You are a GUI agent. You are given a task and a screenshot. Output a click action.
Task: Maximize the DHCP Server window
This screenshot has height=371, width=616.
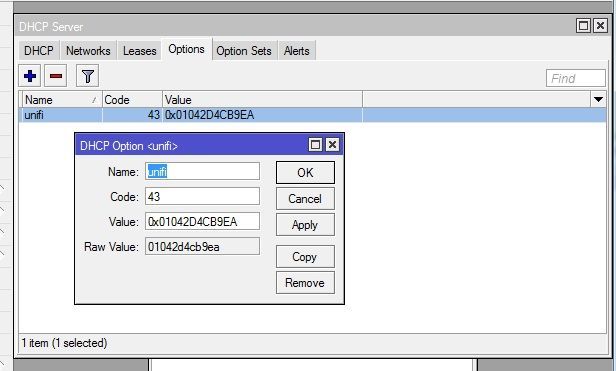[583, 26]
